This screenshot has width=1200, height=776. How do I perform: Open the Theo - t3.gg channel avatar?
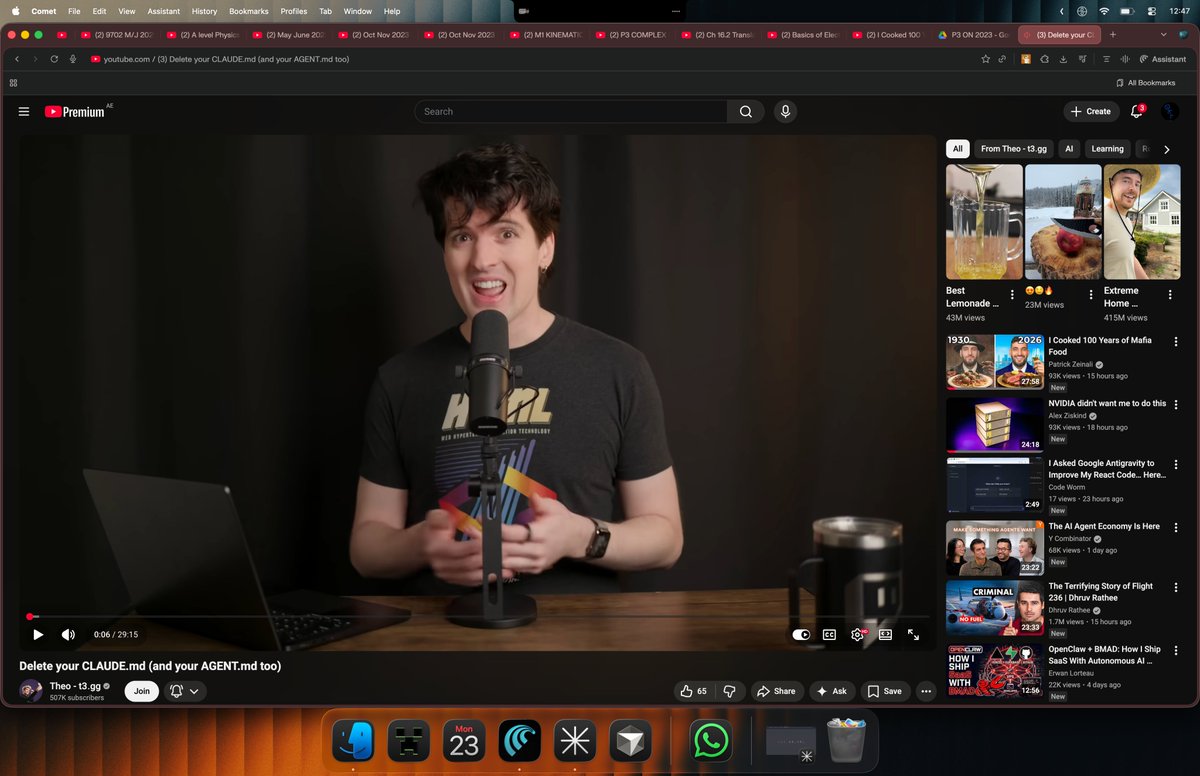coord(31,691)
